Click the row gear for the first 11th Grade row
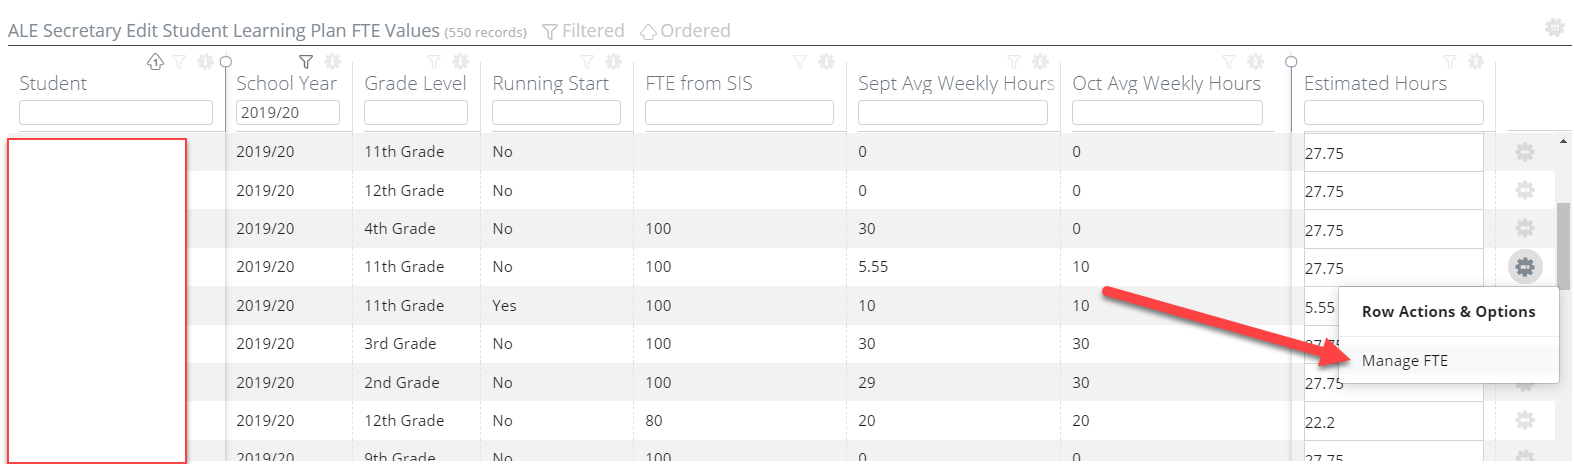The image size is (1574, 464). (x=1524, y=152)
